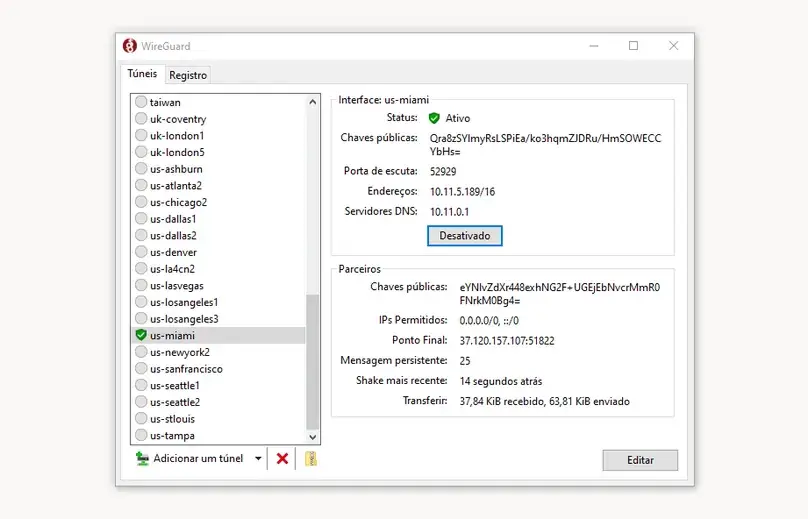Click the peer public key starting eYNlvZd
Viewport: 808px width, 519px height.
click(x=560, y=294)
